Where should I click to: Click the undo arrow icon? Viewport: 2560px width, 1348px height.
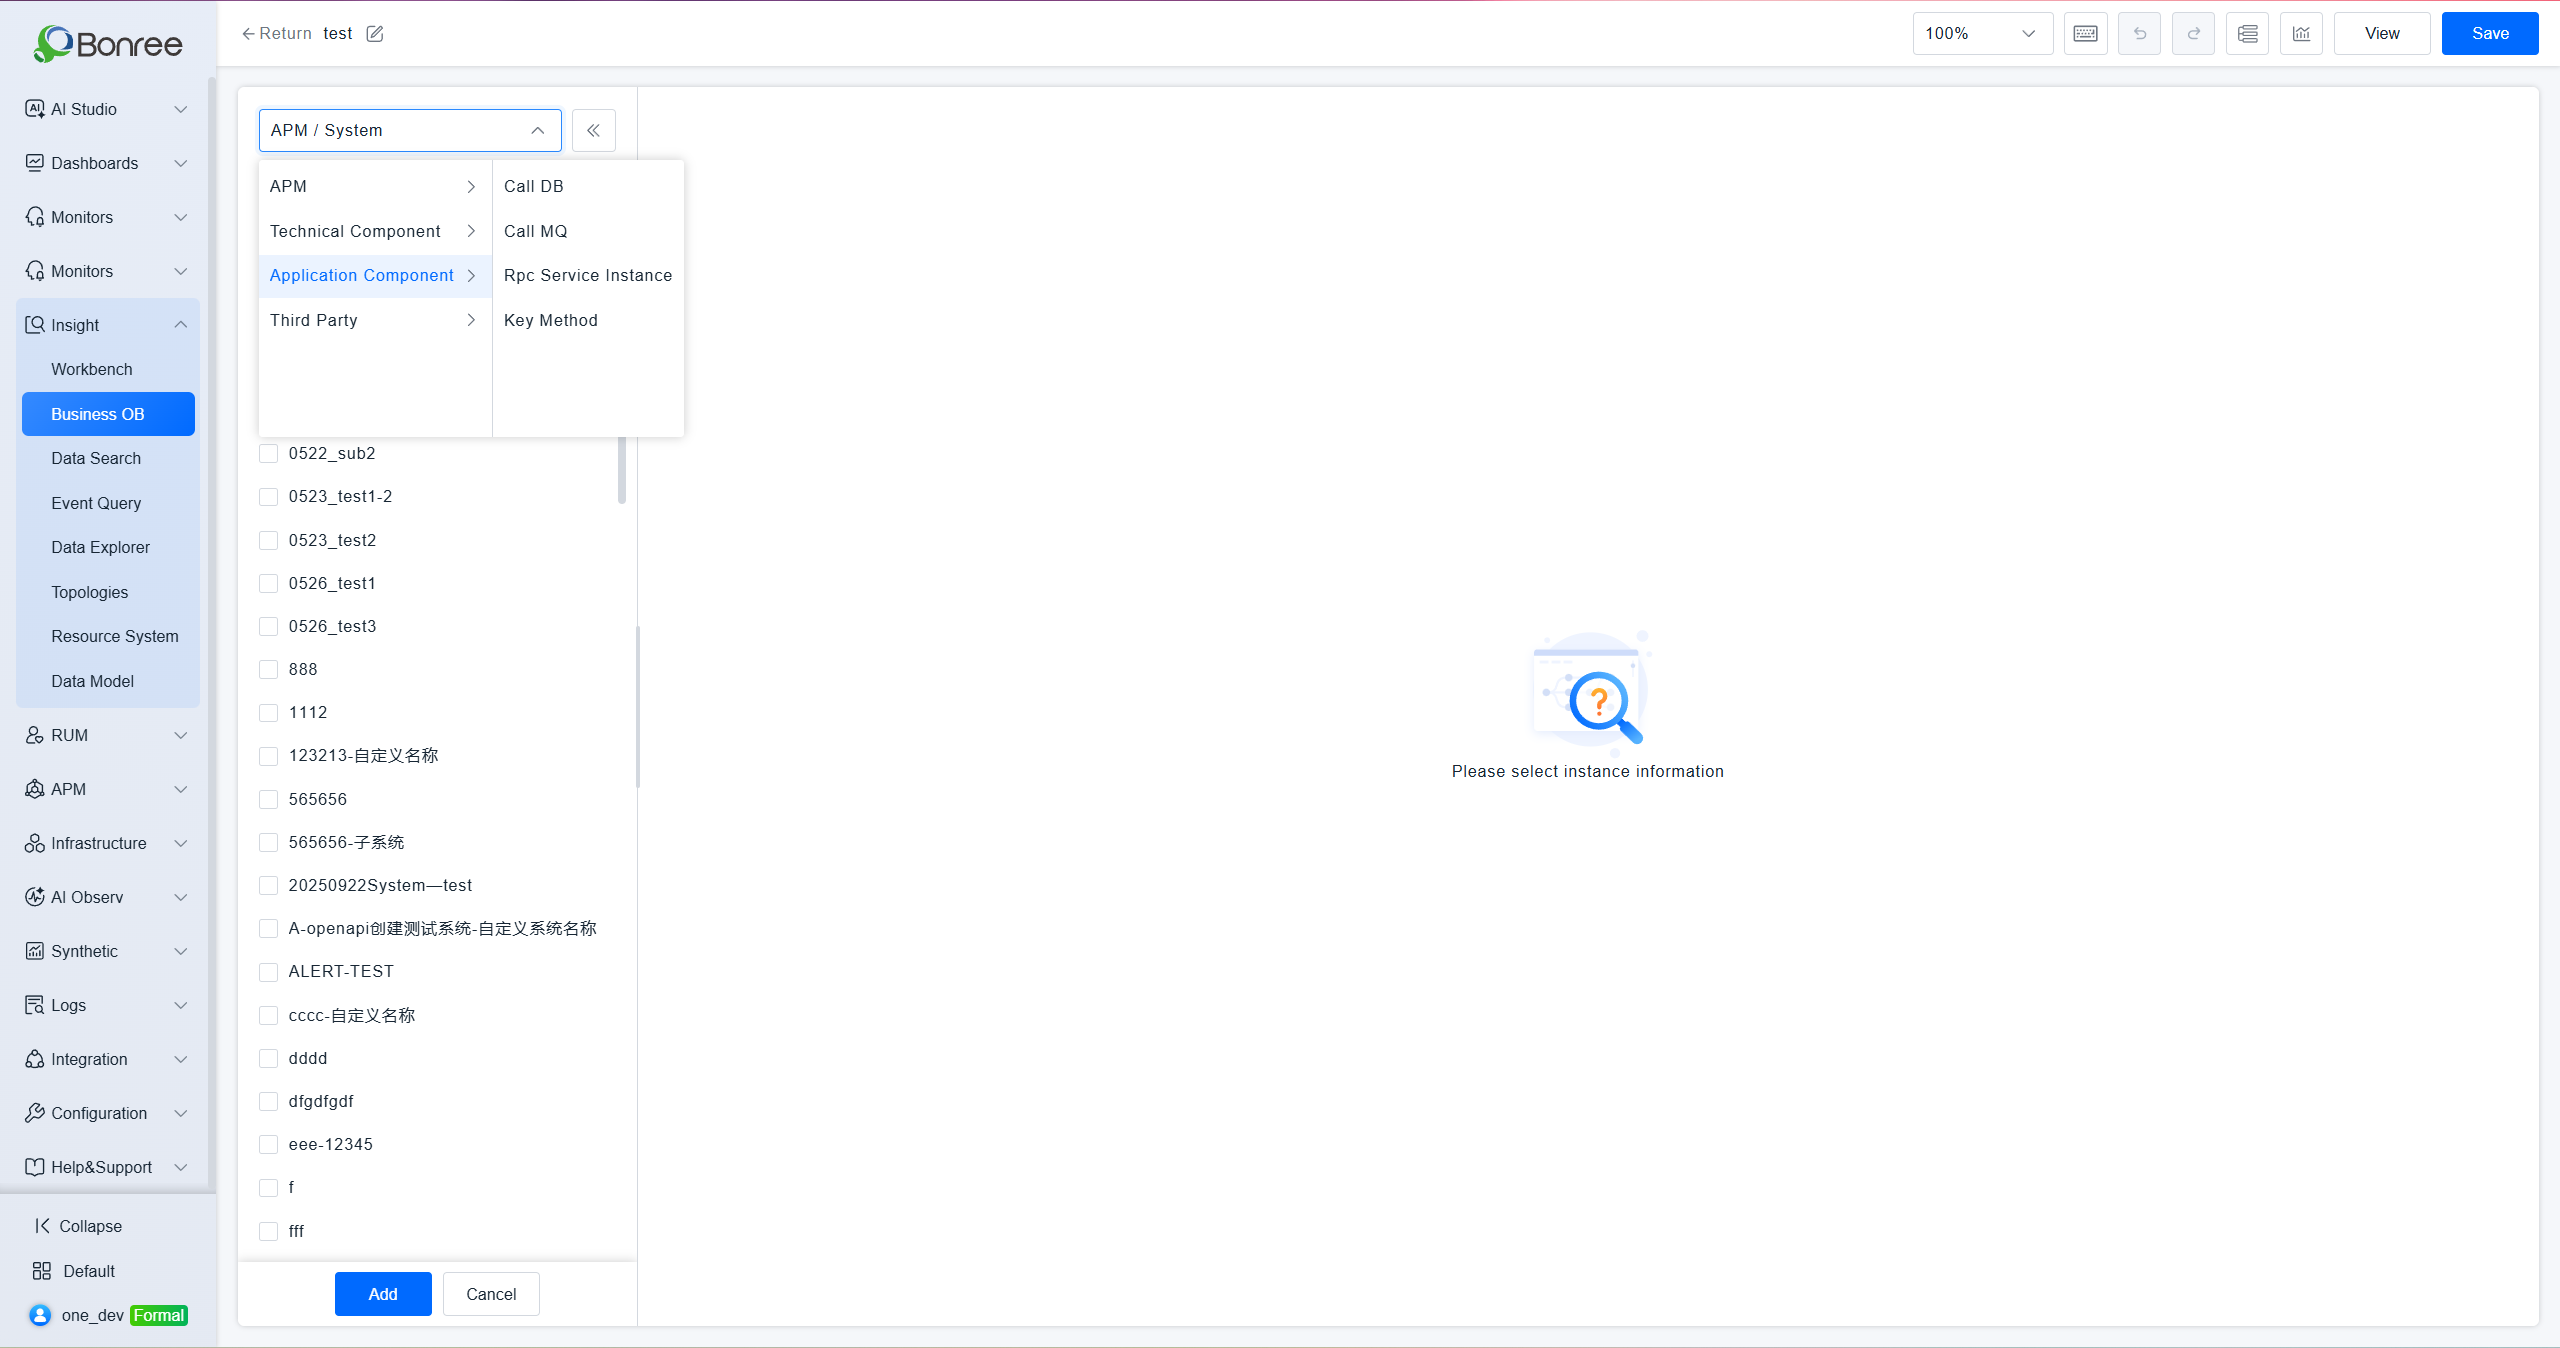(2139, 34)
